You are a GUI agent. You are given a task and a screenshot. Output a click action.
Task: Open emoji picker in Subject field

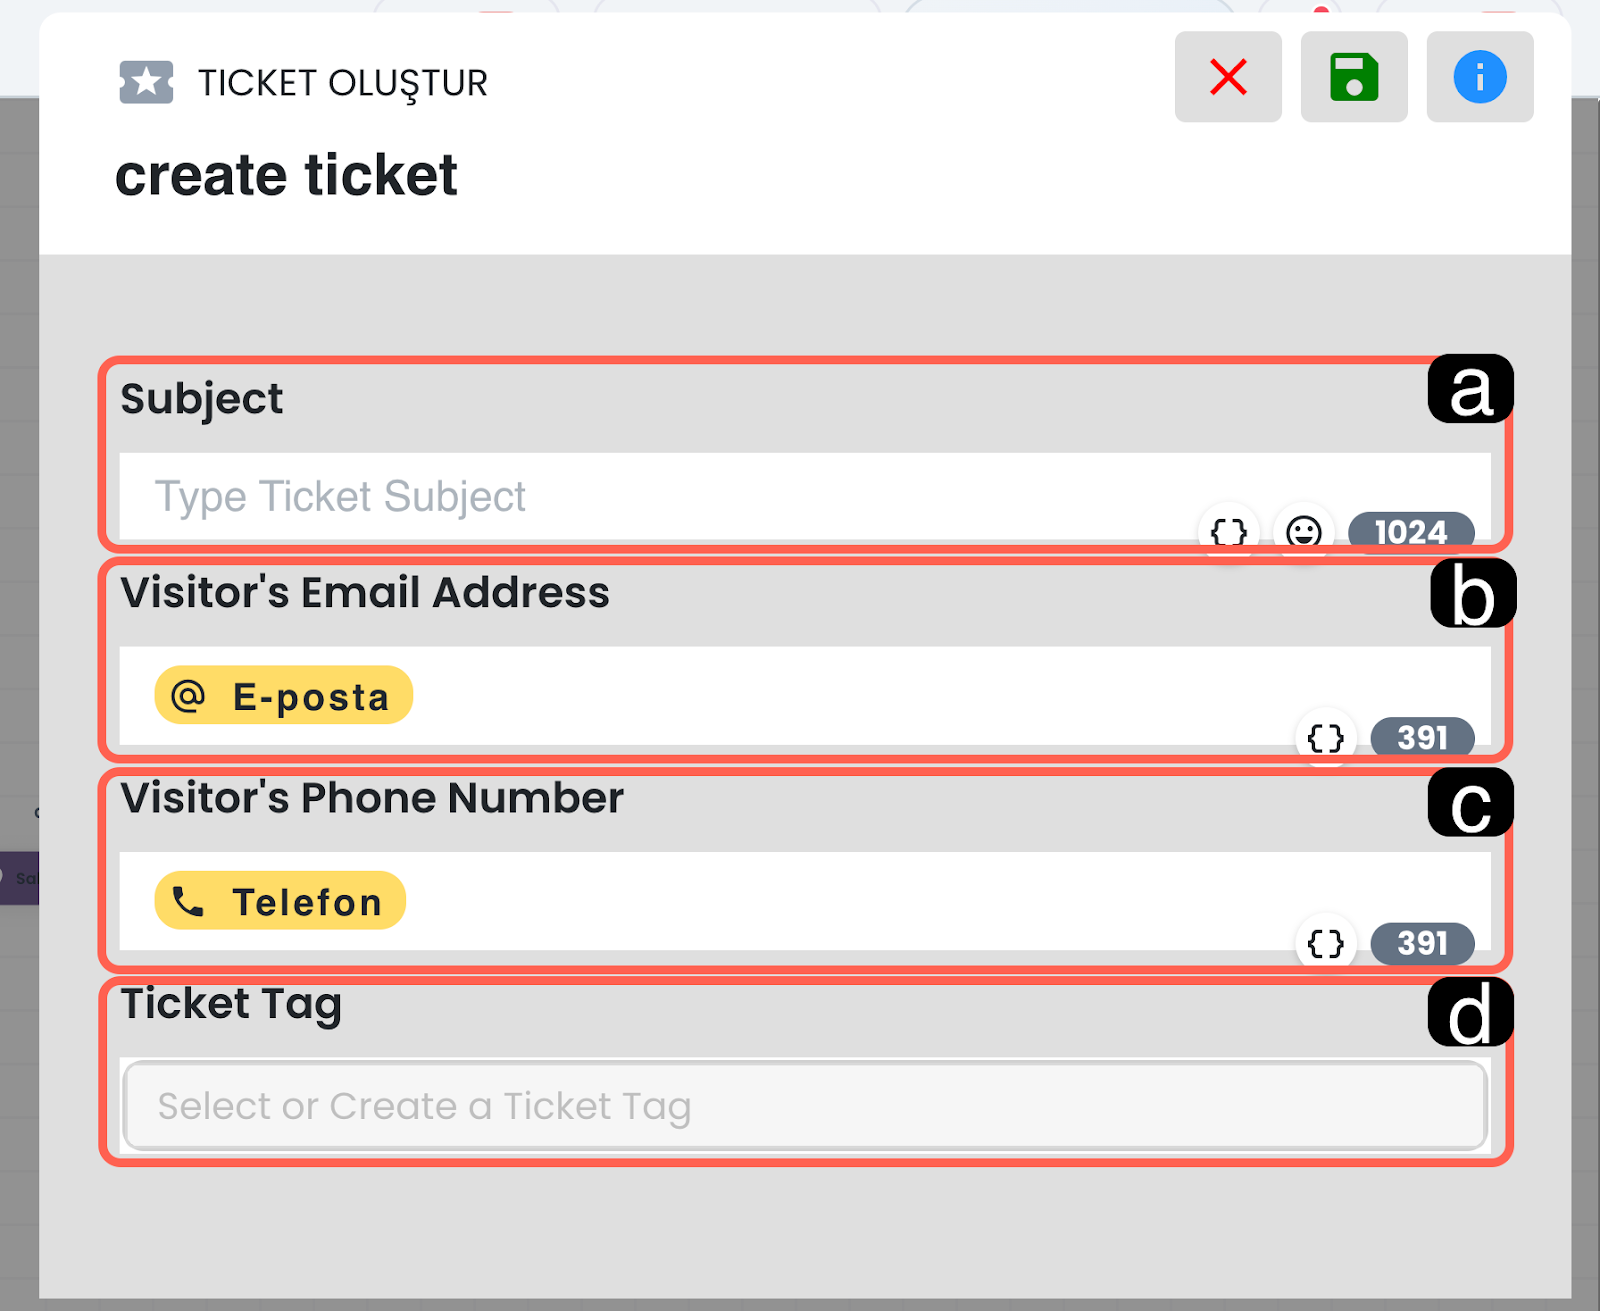click(1303, 532)
